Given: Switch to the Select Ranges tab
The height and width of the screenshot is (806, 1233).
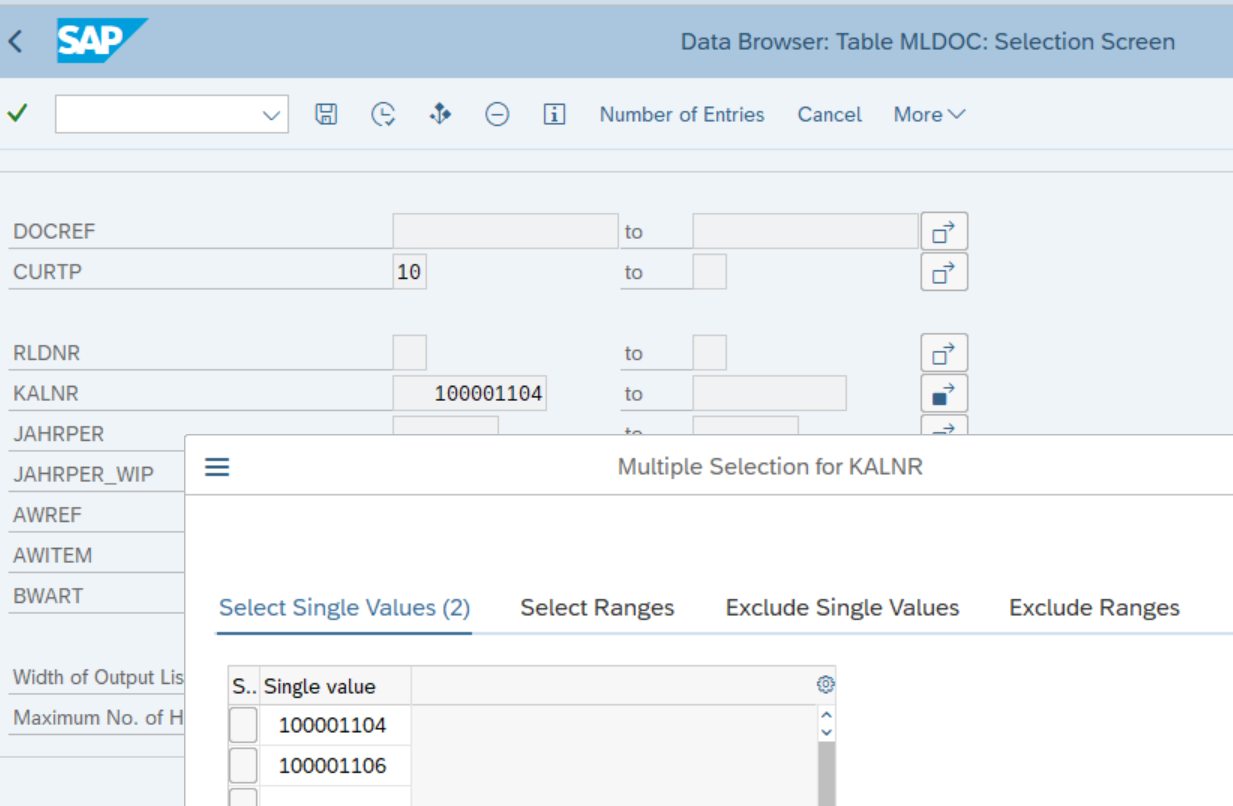Looking at the screenshot, I should 597,608.
